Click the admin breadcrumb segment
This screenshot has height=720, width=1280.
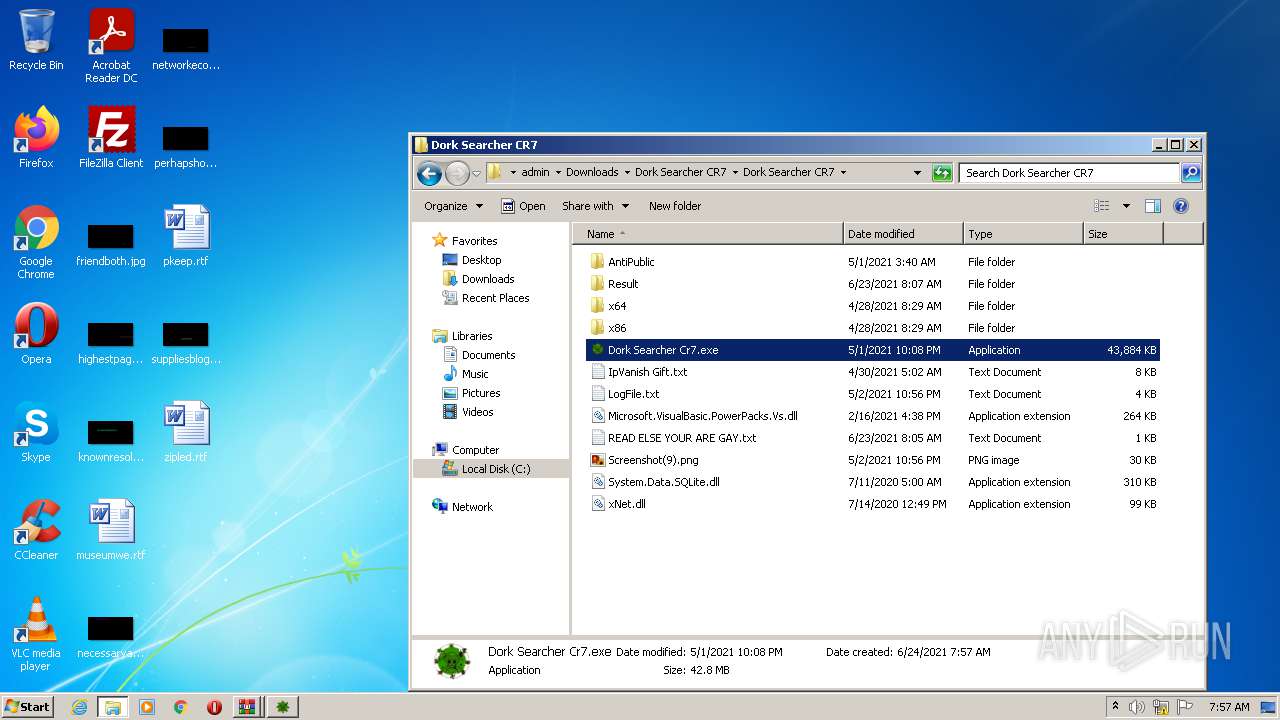click(x=535, y=172)
